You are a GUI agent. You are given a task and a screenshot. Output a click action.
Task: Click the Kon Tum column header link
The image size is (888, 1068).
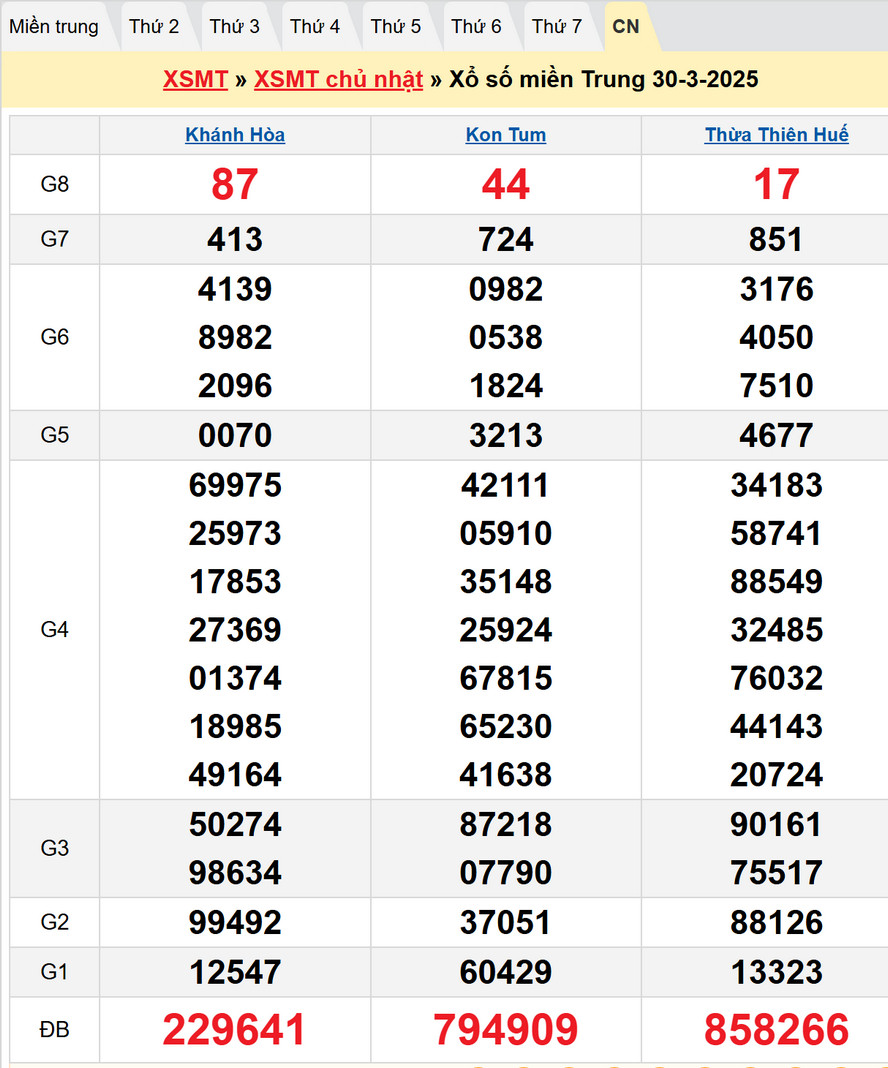point(506,135)
